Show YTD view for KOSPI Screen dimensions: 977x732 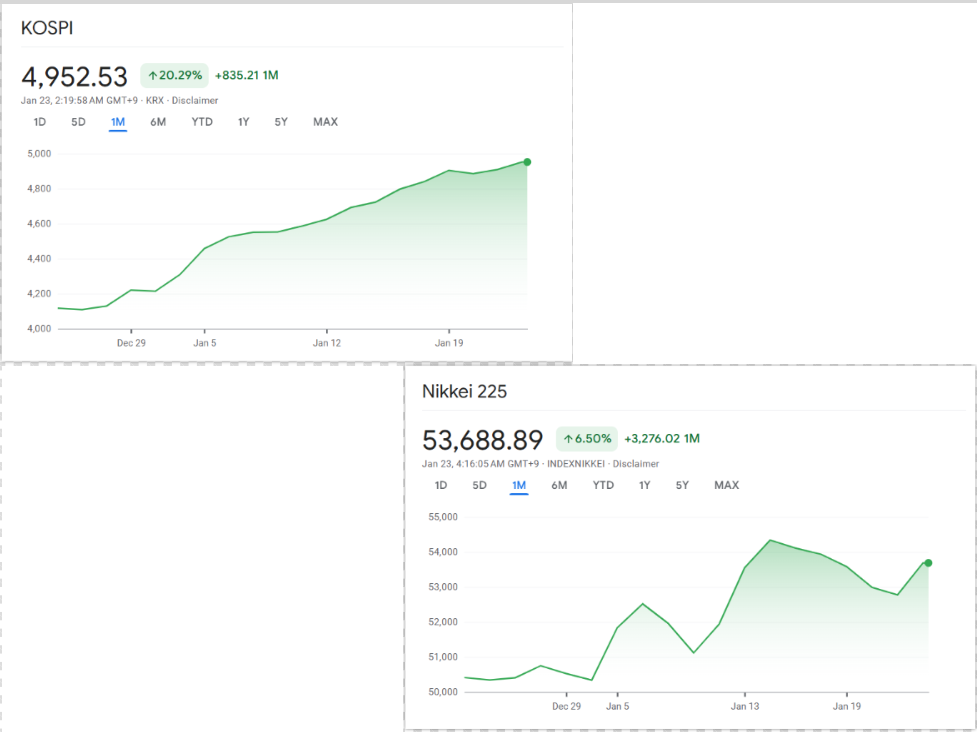202,122
